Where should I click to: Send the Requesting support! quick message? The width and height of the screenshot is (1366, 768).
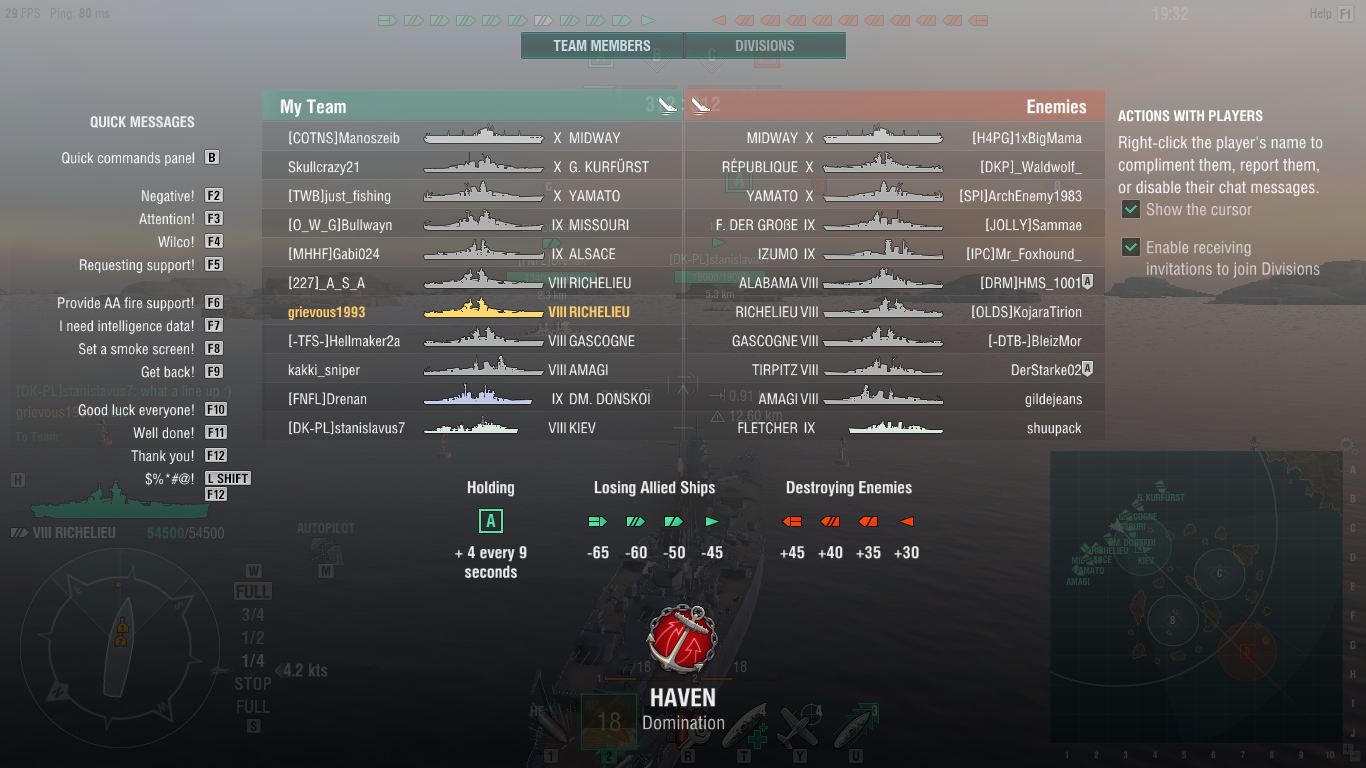[137, 265]
